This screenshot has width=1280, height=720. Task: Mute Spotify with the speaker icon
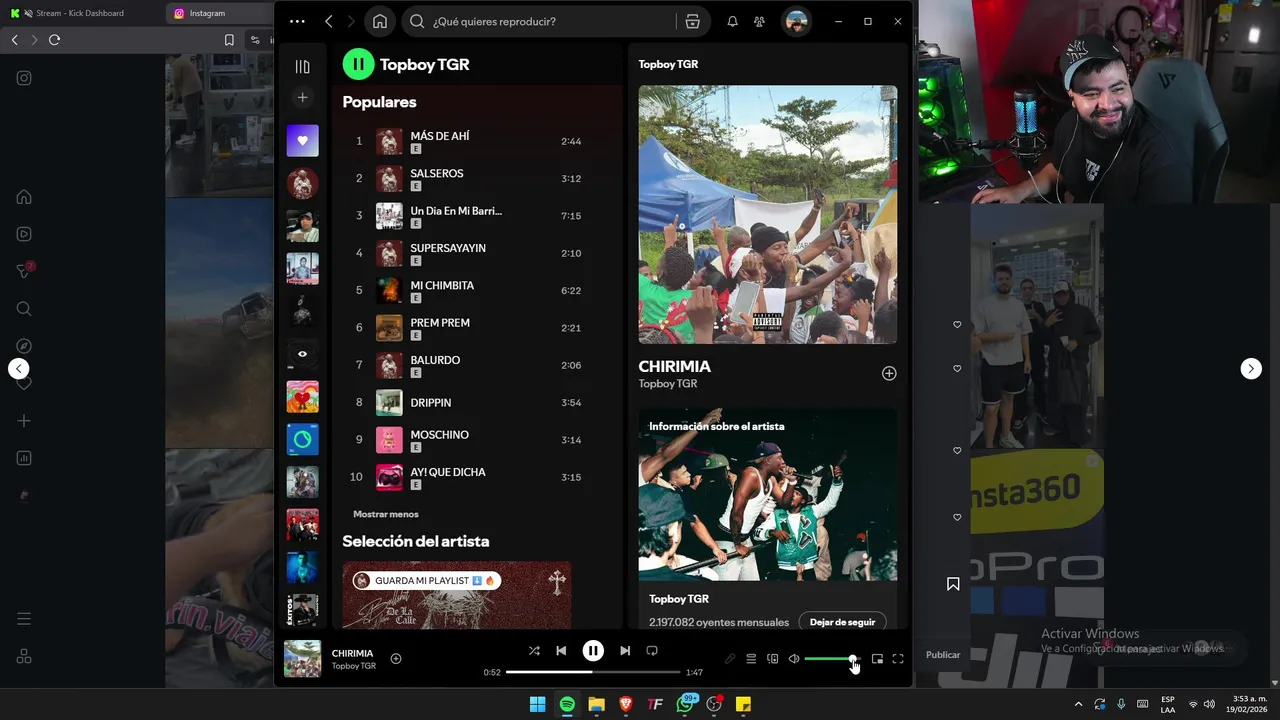[794, 659]
